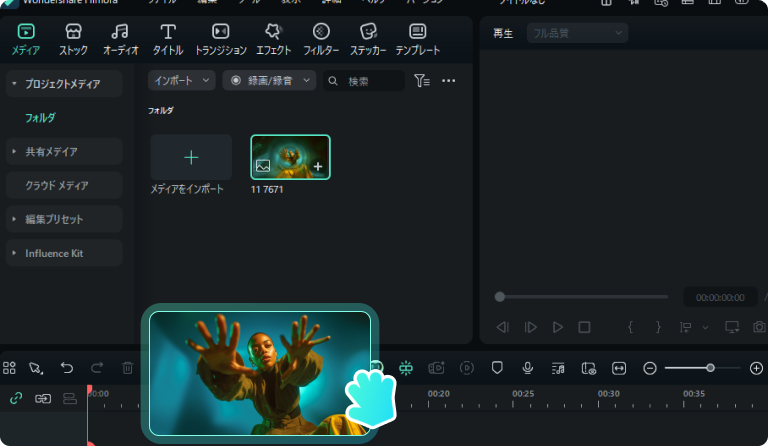Switch to the タイトル tab
This screenshot has width=768, height=446.
click(168, 39)
